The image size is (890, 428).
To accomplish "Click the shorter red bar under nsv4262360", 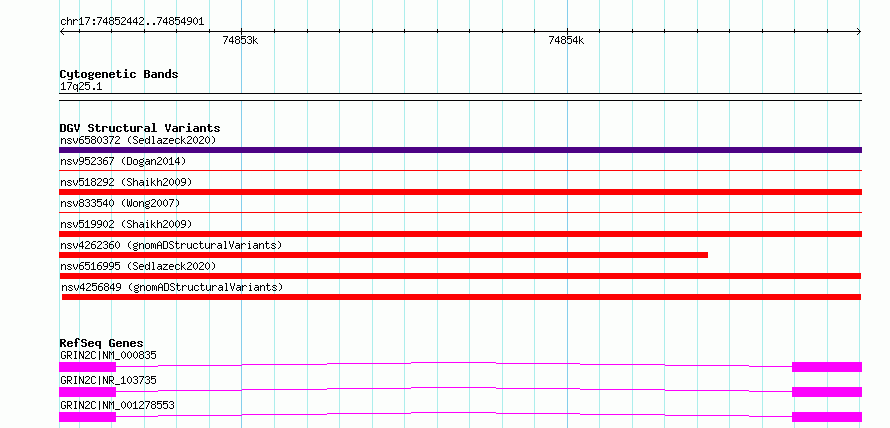I will click(384, 255).
